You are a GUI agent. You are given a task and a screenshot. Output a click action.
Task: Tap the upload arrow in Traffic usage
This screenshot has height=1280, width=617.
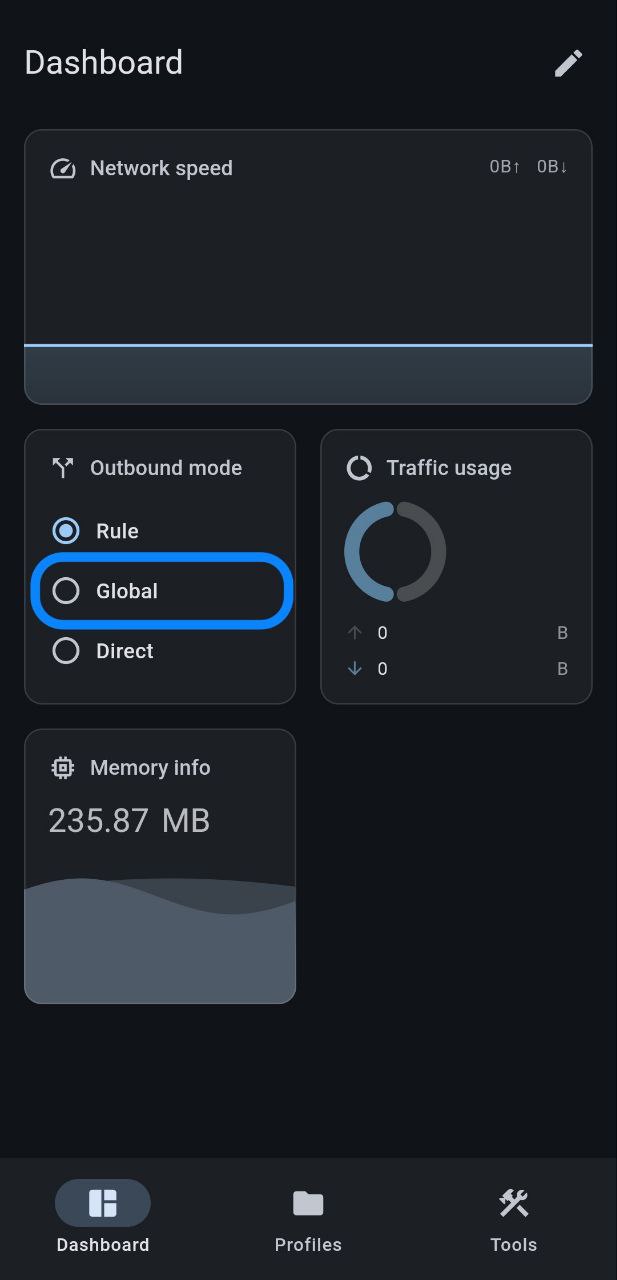tap(354, 633)
